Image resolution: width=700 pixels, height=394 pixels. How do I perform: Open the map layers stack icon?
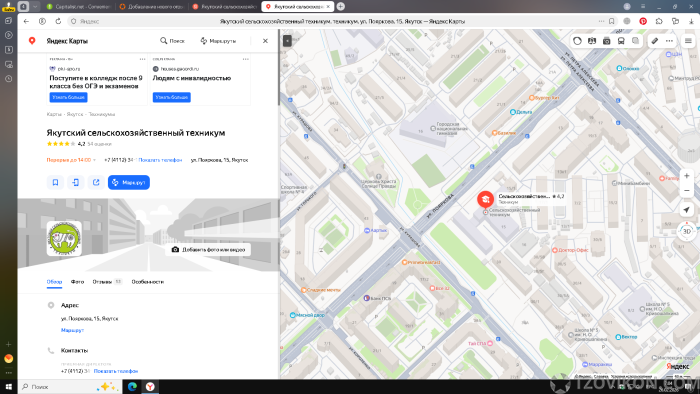point(635,41)
